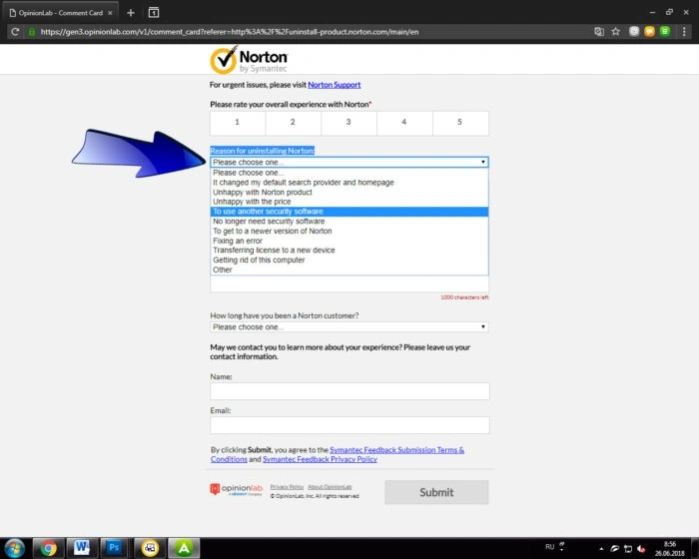Click the tray volume icon with red mark
Image resolution: width=699 pixels, height=559 pixels.
[641, 549]
